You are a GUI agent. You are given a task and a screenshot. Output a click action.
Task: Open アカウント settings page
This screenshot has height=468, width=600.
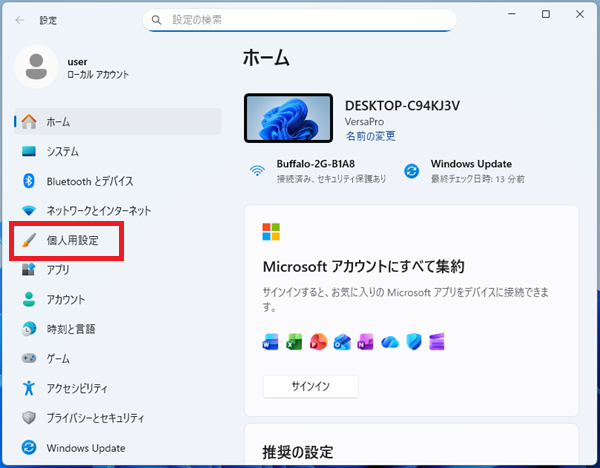(65, 299)
